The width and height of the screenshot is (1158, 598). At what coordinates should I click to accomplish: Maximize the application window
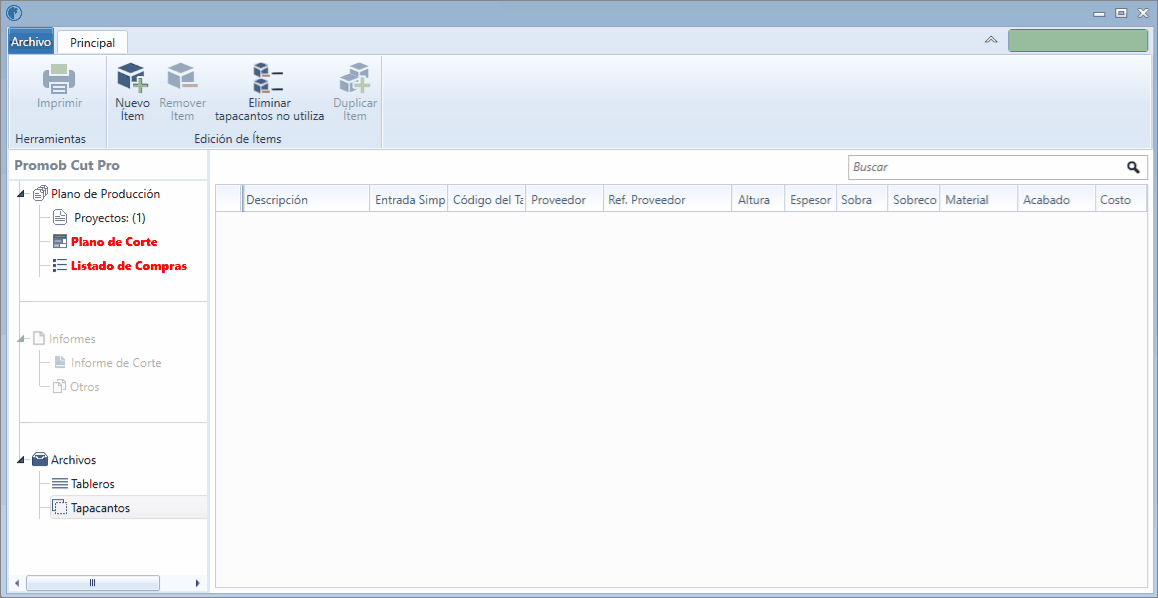pos(1121,13)
